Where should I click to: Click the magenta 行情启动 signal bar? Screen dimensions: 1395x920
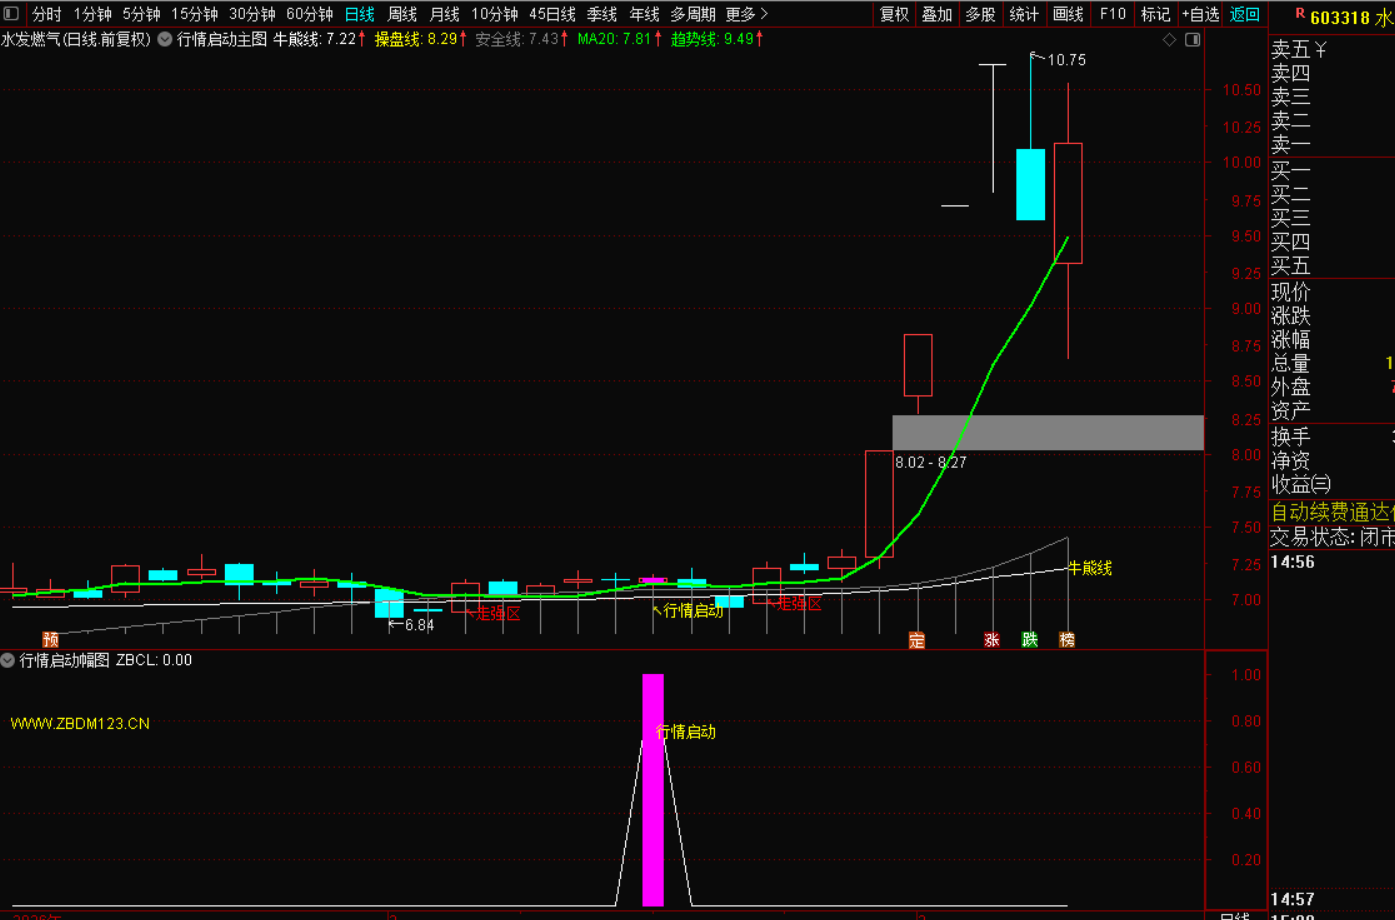tap(652, 790)
